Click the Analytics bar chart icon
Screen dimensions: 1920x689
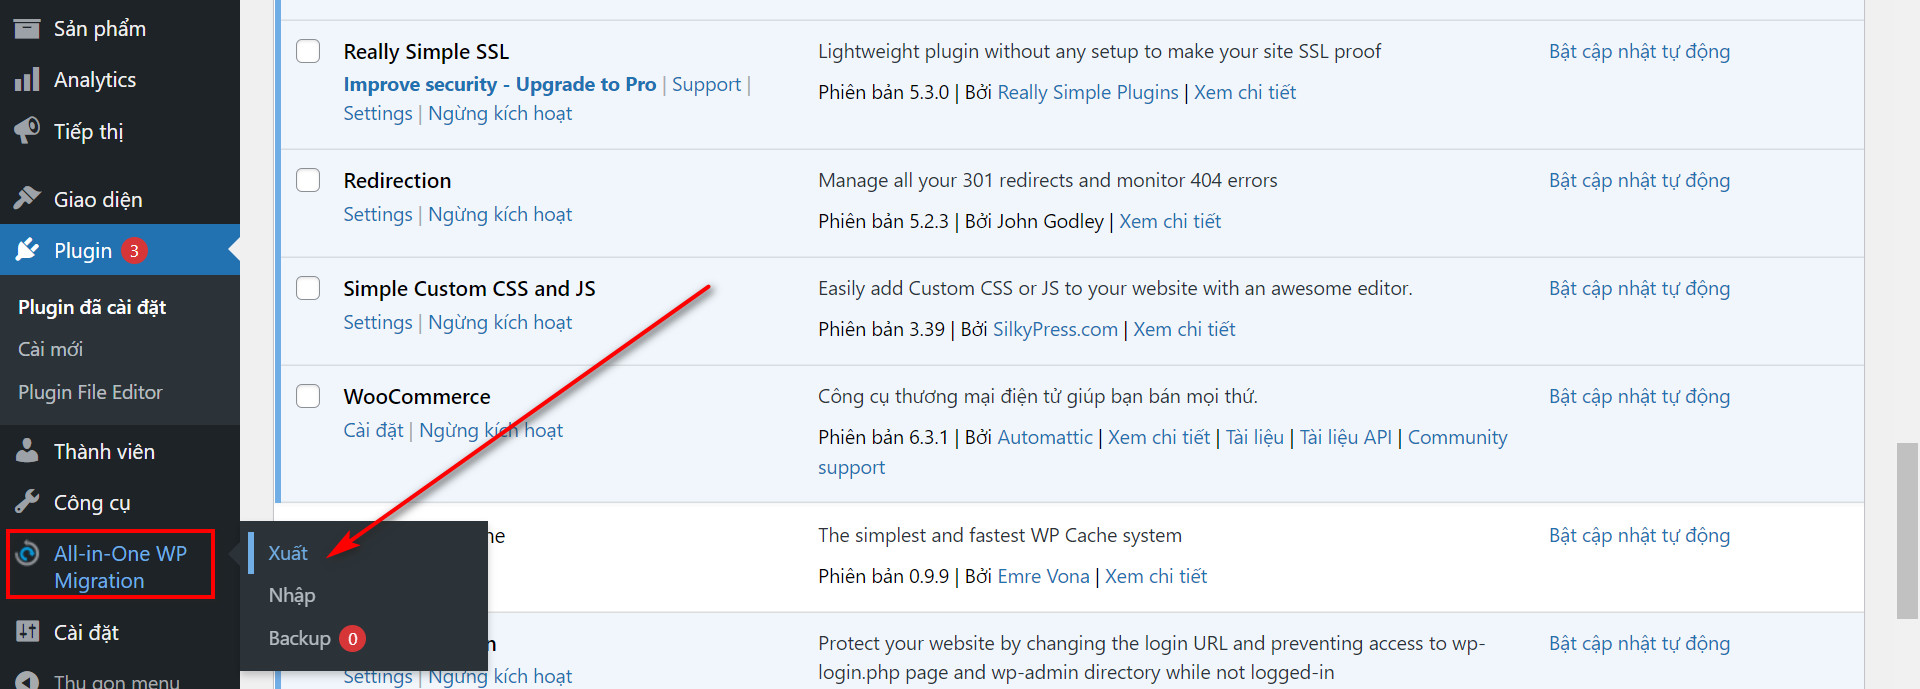(x=27, y=80)
